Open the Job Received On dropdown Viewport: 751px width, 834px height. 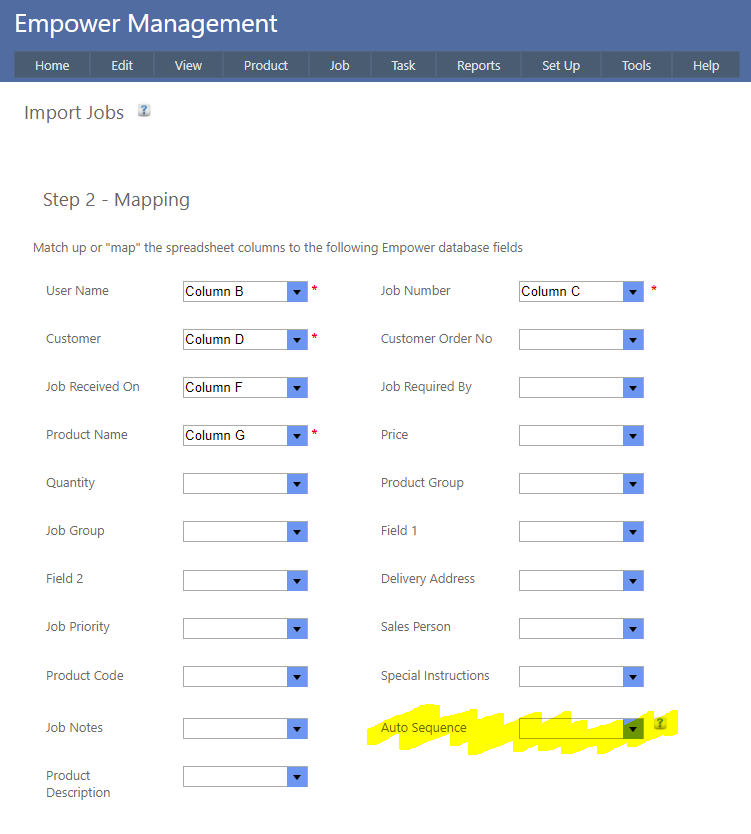(297, 388)
